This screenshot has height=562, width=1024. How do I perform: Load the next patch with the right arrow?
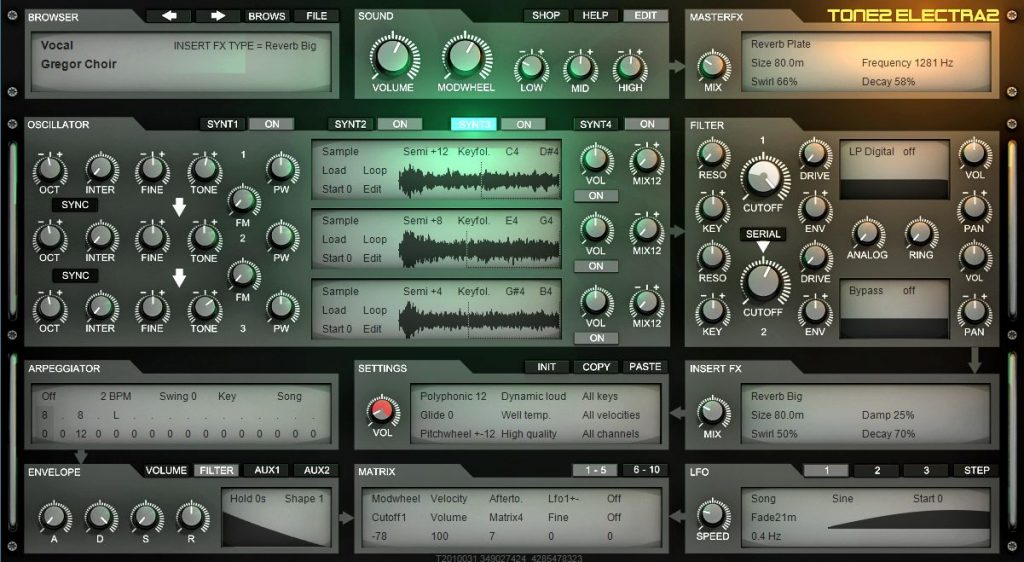click(x=218, y=16)
